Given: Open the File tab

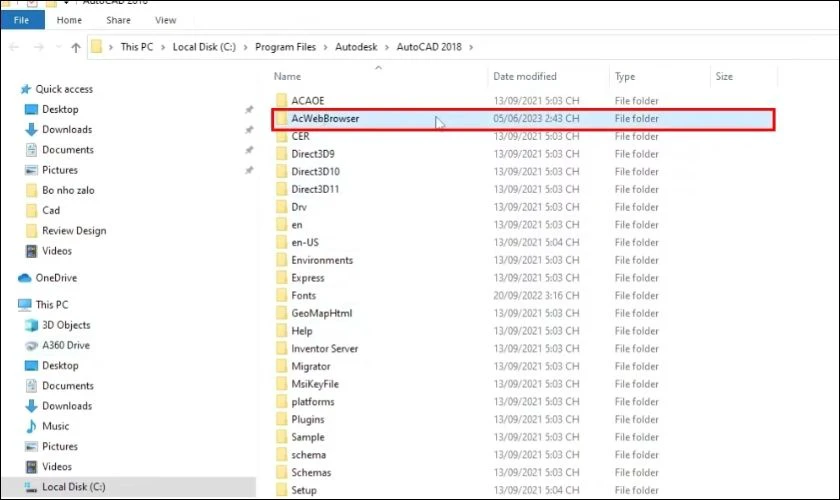Looking at the screenshot, I should tap(22, 20).
